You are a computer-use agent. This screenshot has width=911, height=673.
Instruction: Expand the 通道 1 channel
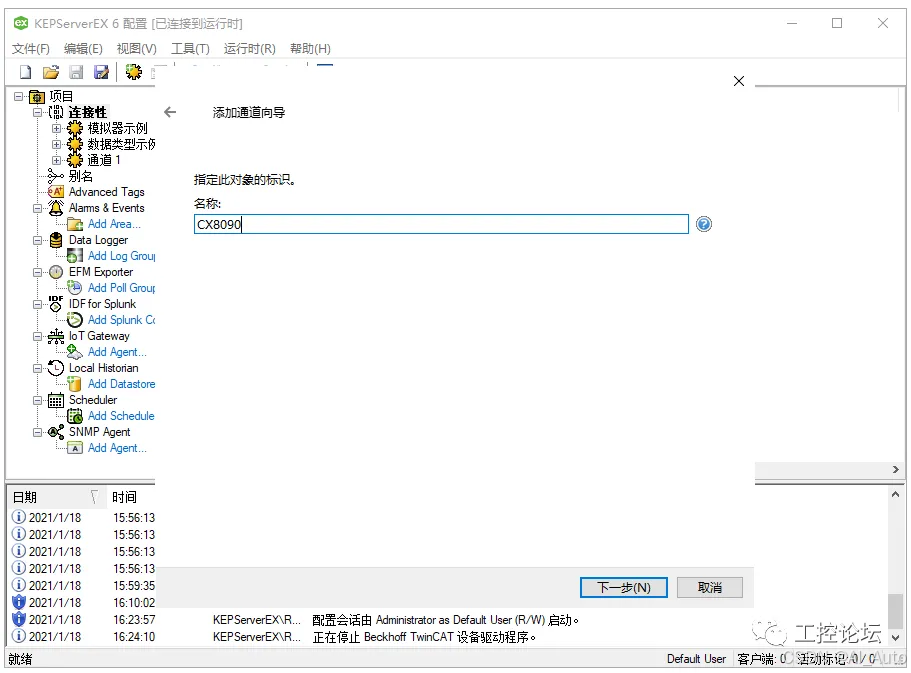click(56, 160)
